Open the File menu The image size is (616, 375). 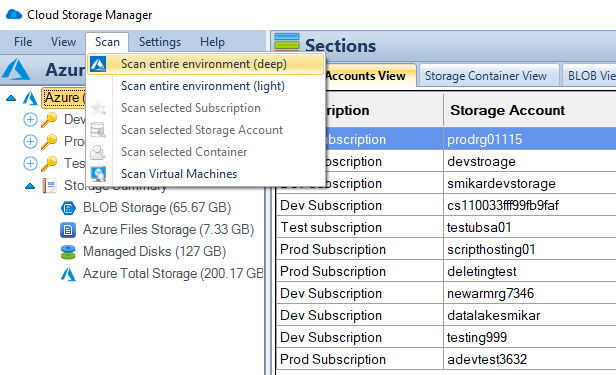[x=23, y=42]
